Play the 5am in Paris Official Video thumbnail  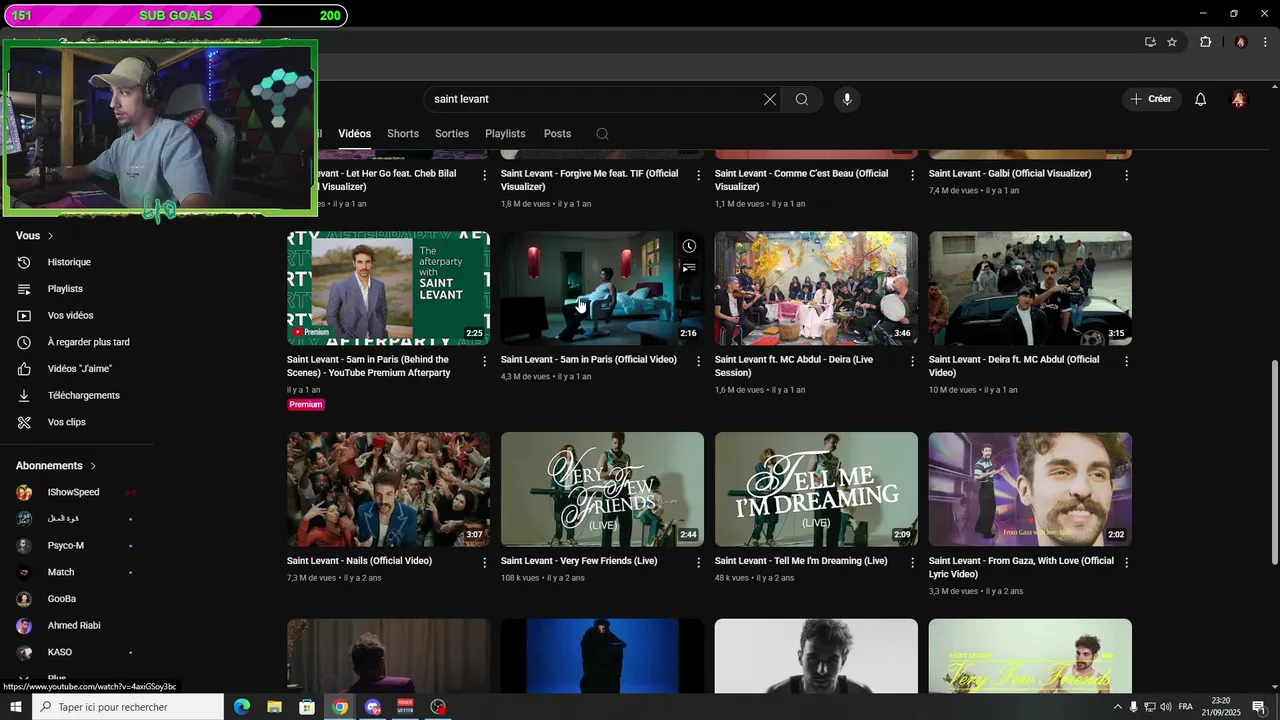(602, 289)
